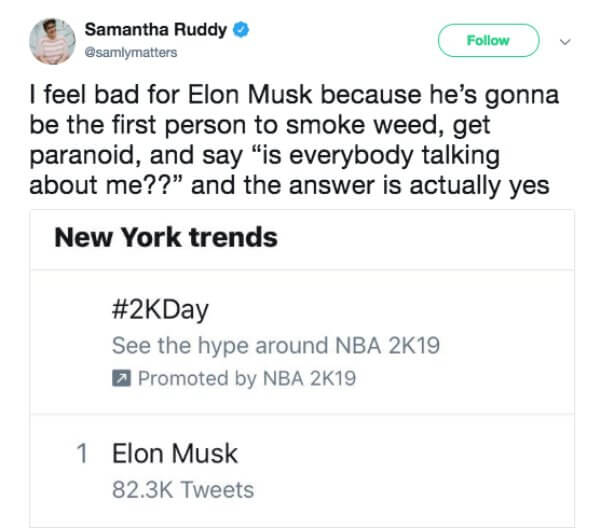Click "See the hype around NBA 2K19"
Viewport: 600px width, 528px height.
(276, 346)
